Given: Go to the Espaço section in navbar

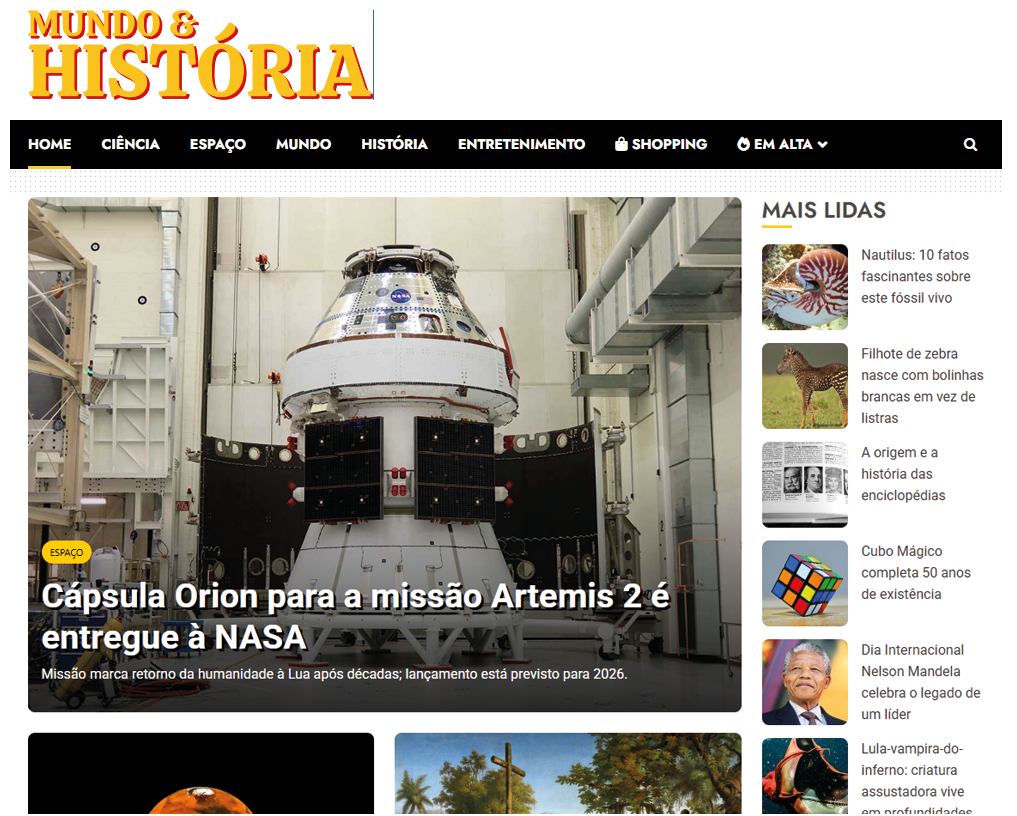Looking at the screenshot, I should [218, 144].
